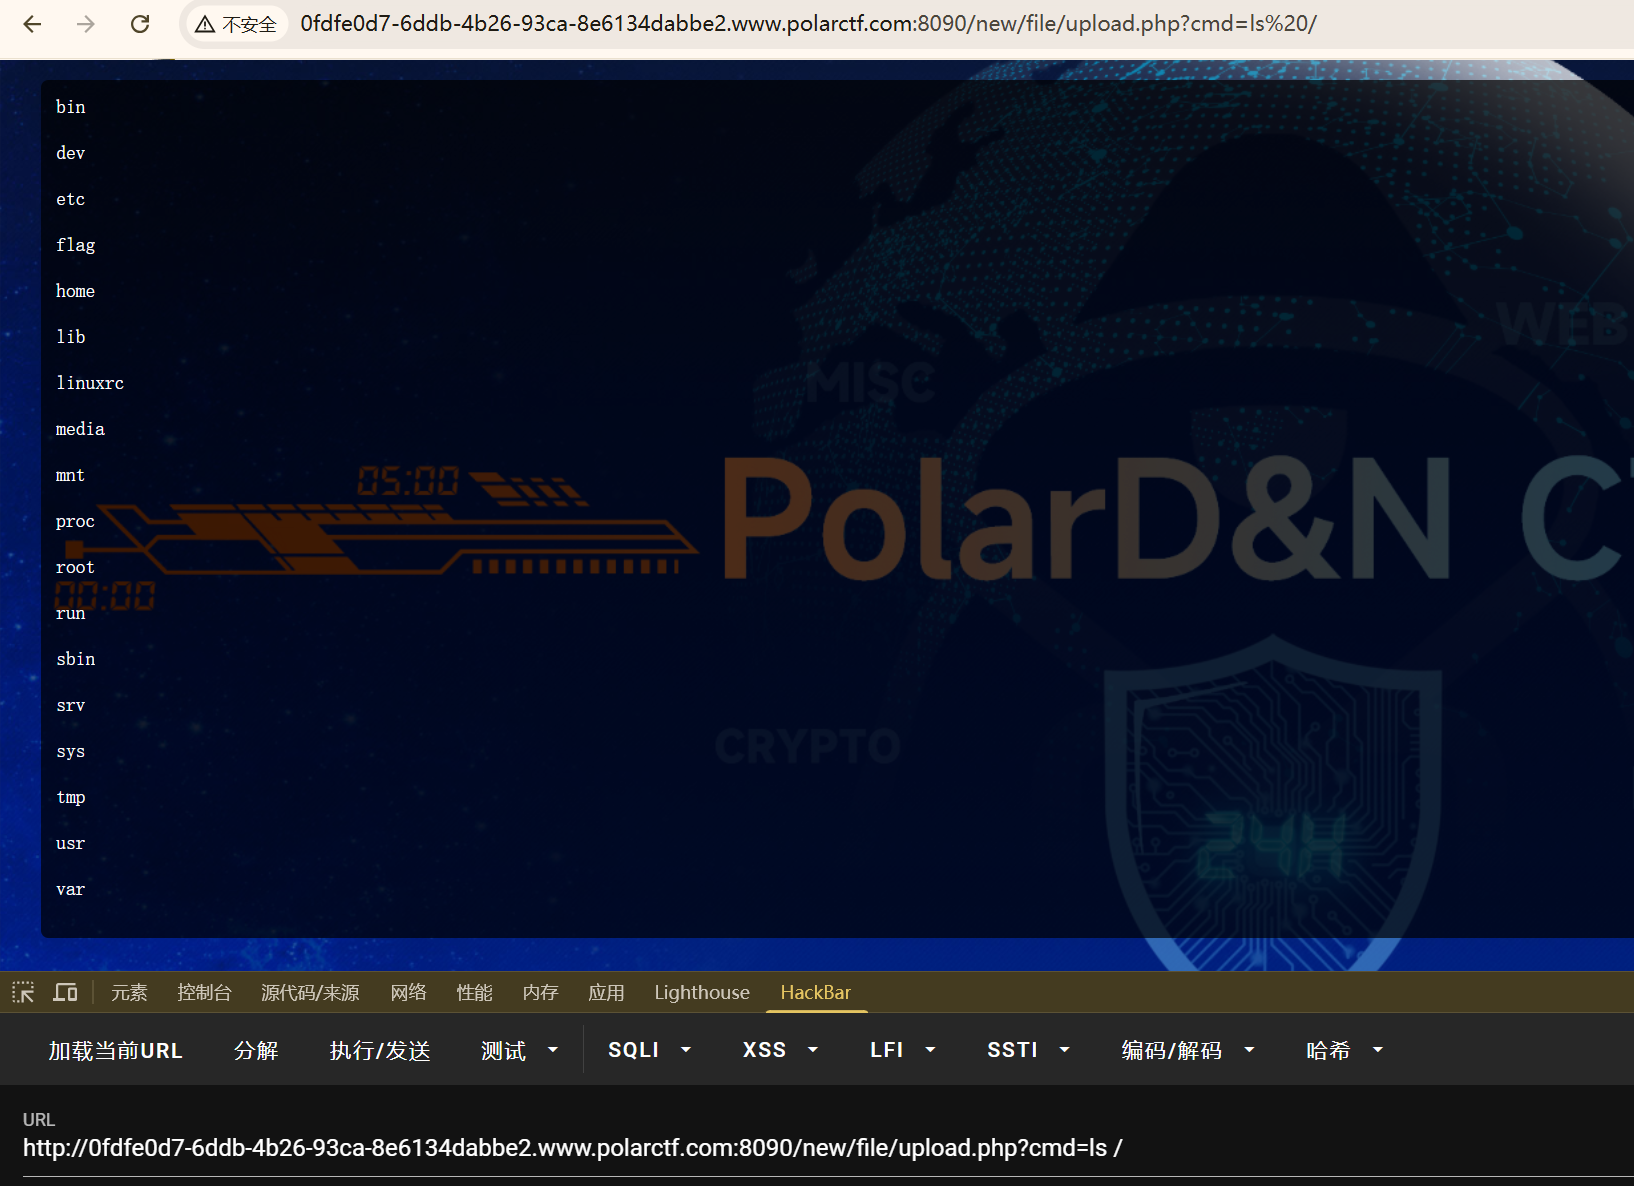Viewport: 1634px width, 1186px height.
Task: Click the 分解 split button in HackBar
Action: pos(256,1050)
